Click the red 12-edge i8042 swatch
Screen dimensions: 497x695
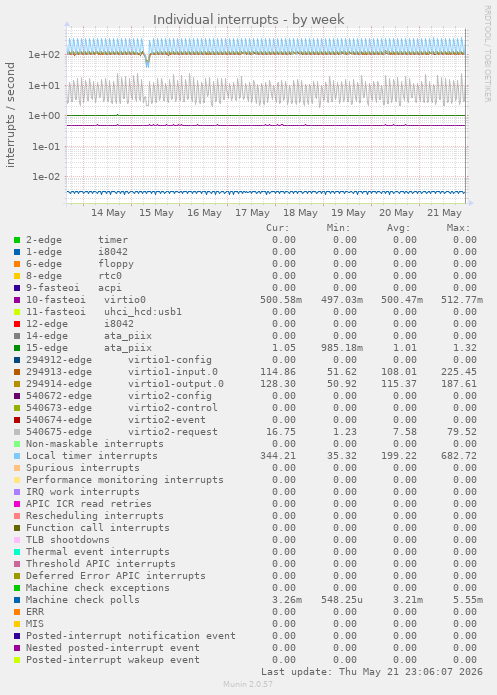(x=17, y=324)
